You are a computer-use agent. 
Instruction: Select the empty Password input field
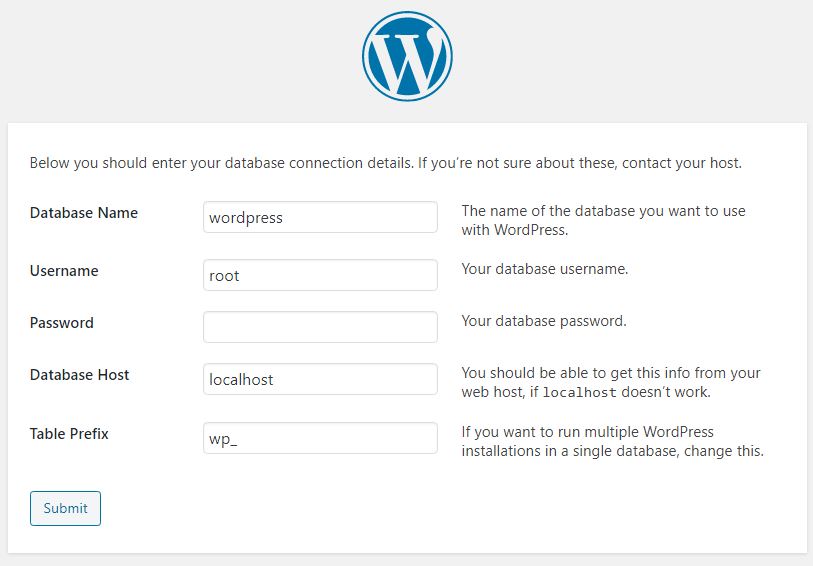pos(320,327)
